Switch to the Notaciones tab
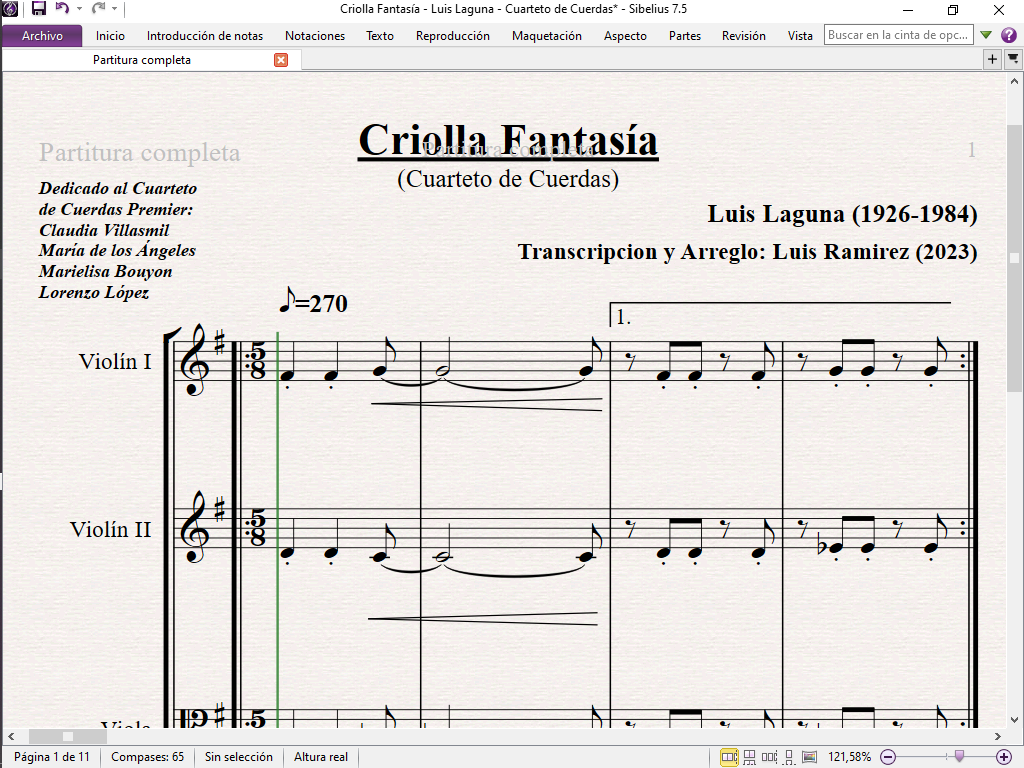This screenshot has width=1024, height=768. [x=315, y=36]
